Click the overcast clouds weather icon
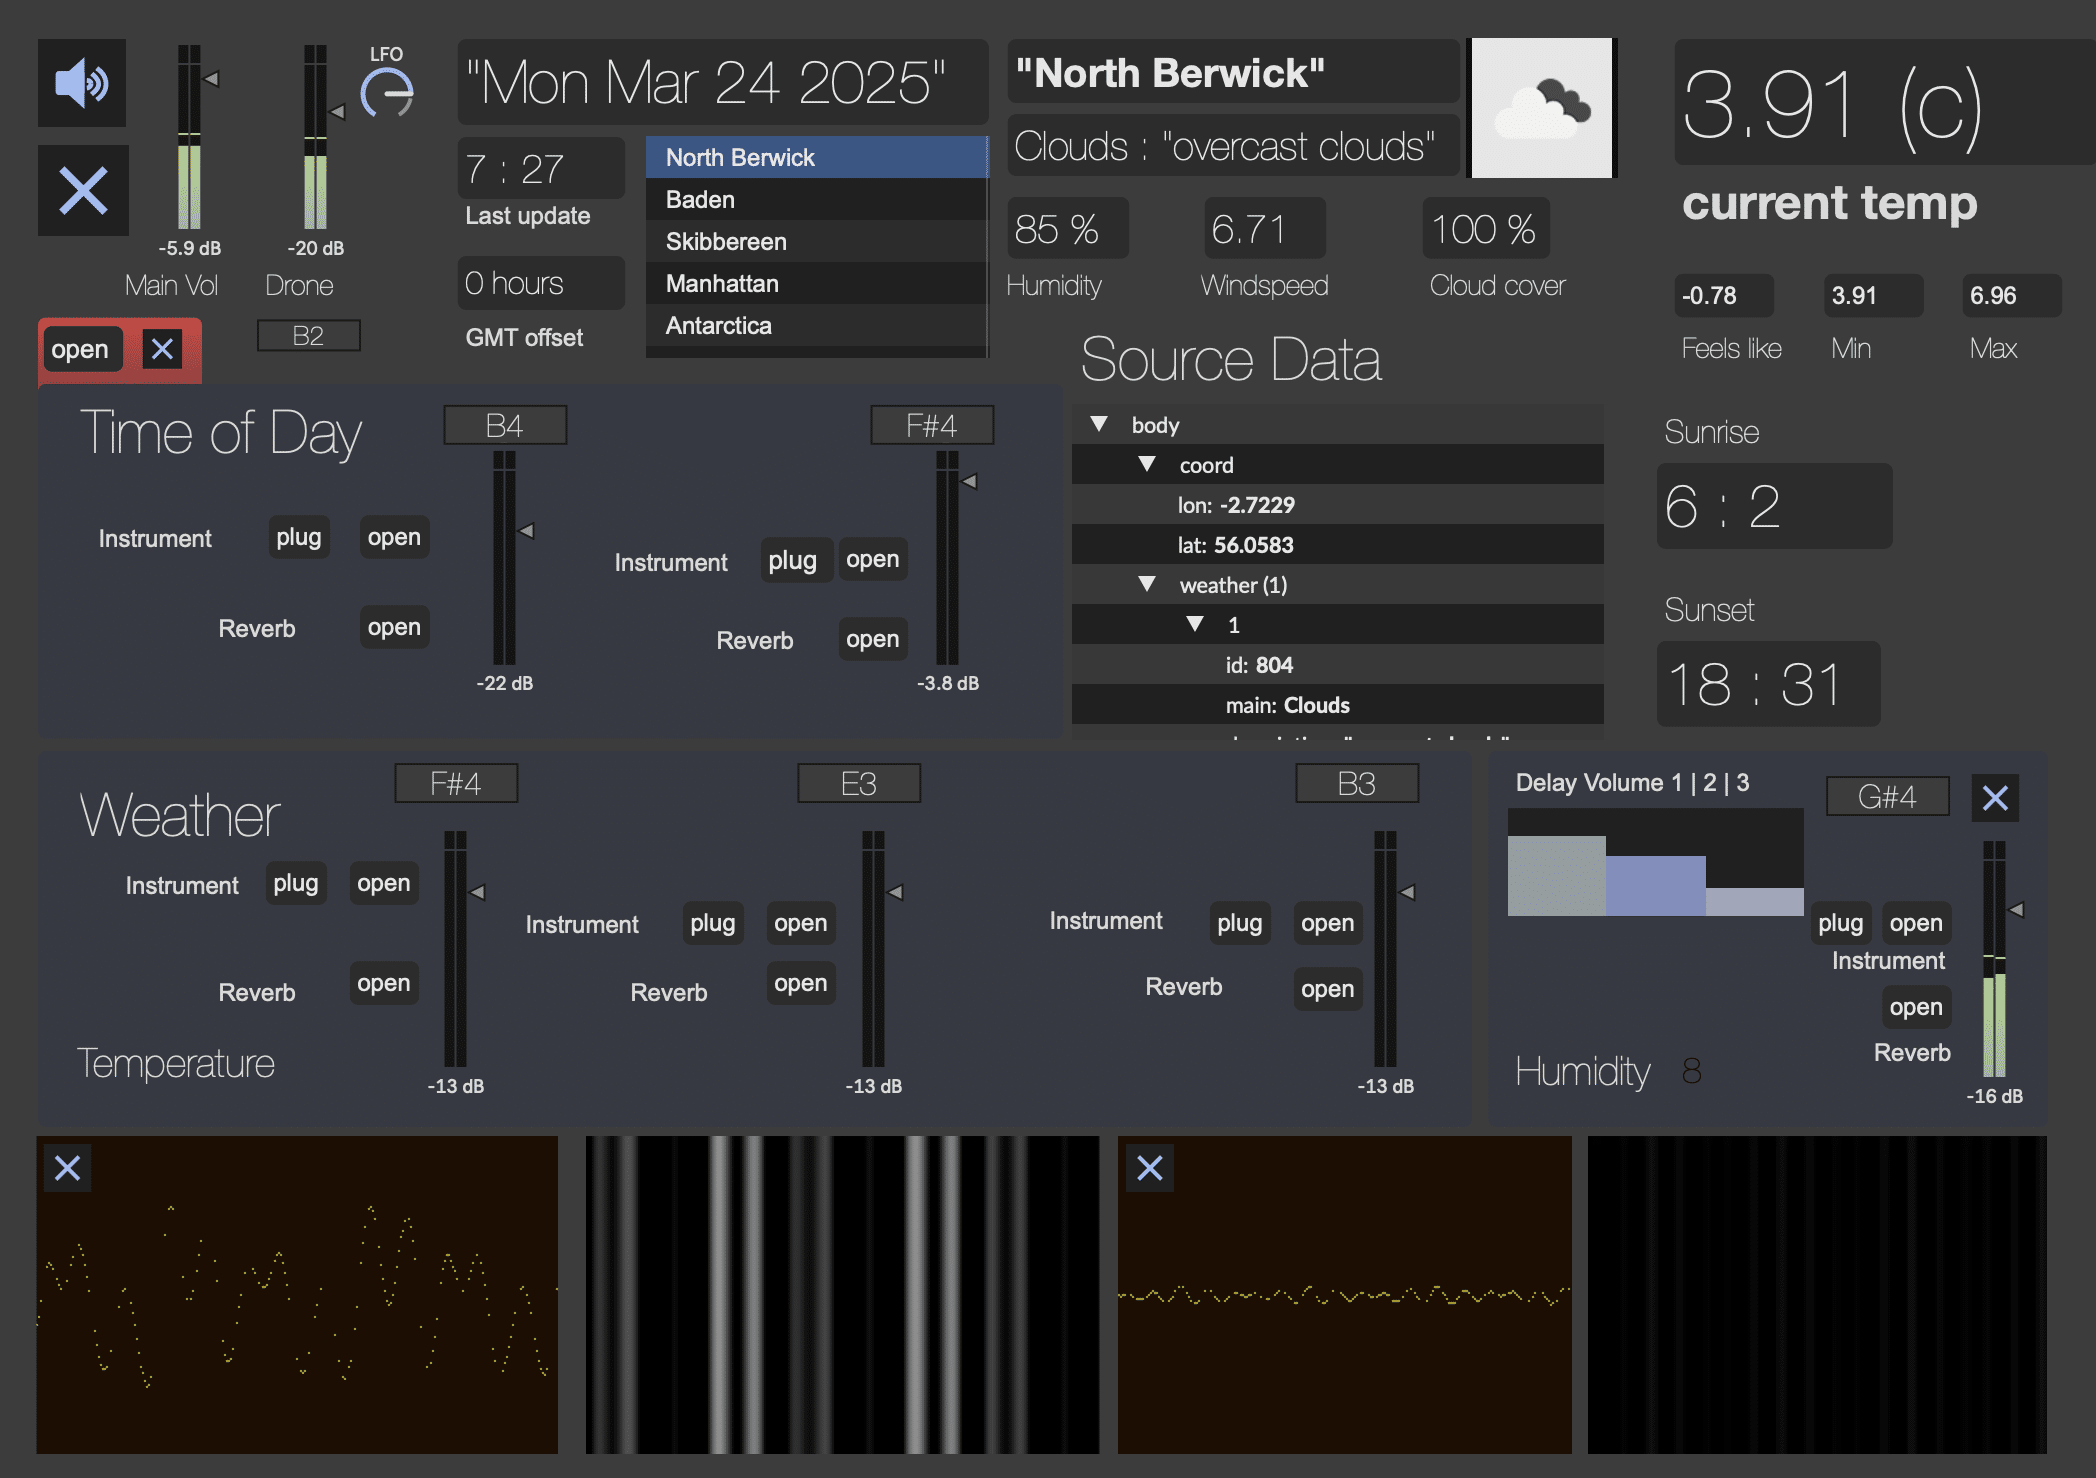 (1541, 108)
